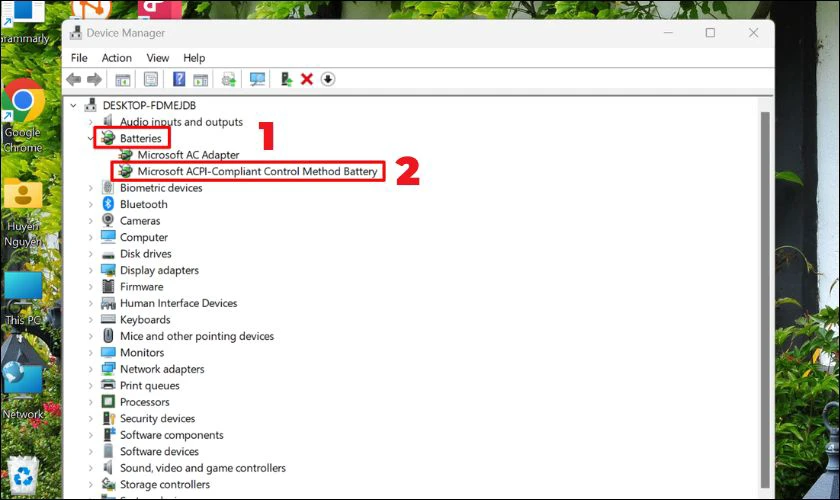Select DESKTOP-FDMEJDB computer node
The width and height of the screenshot is (840, 500).
point(149,106)
